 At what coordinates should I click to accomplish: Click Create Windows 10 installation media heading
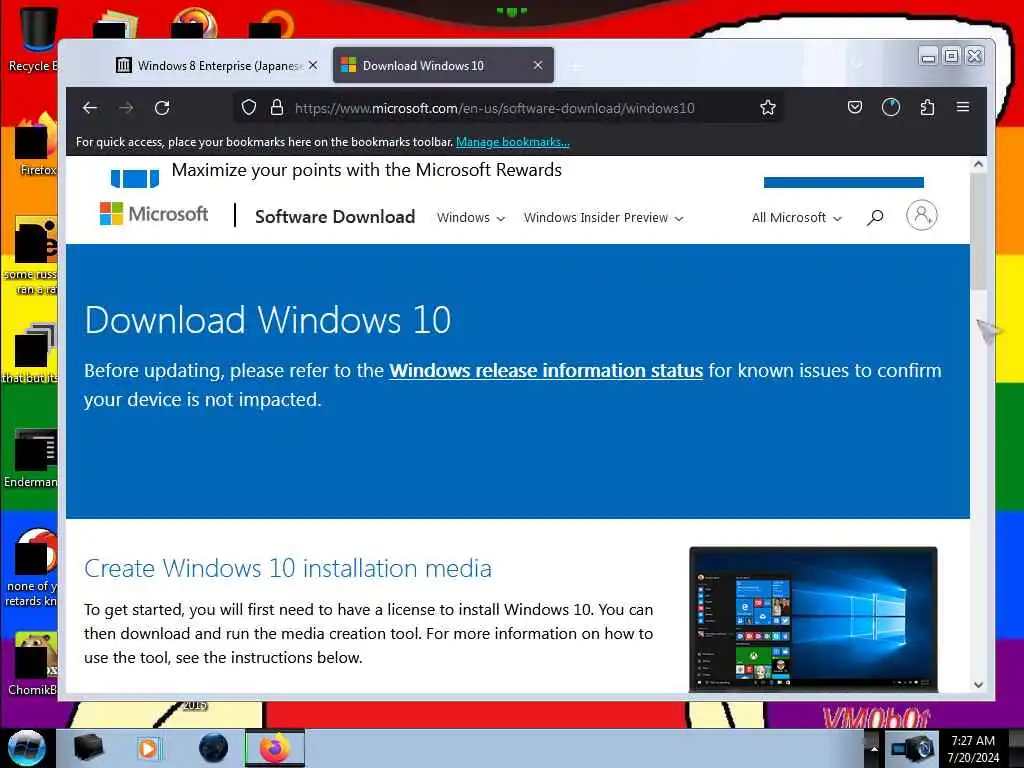coord(287,568)
